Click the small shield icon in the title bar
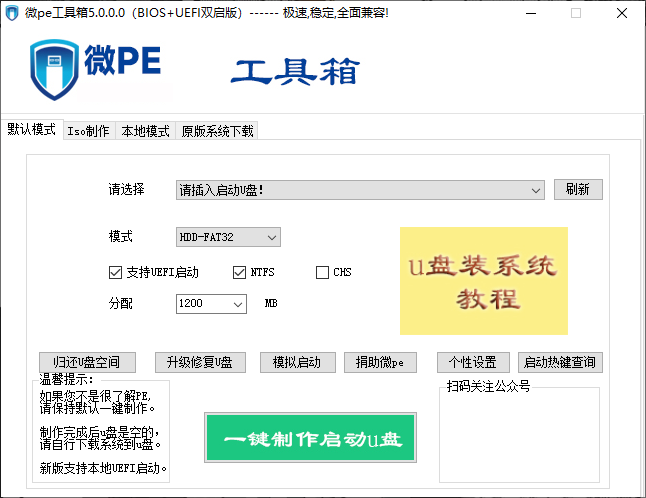The height and width of the screenshot is (498, 646). tap(12, 13)
